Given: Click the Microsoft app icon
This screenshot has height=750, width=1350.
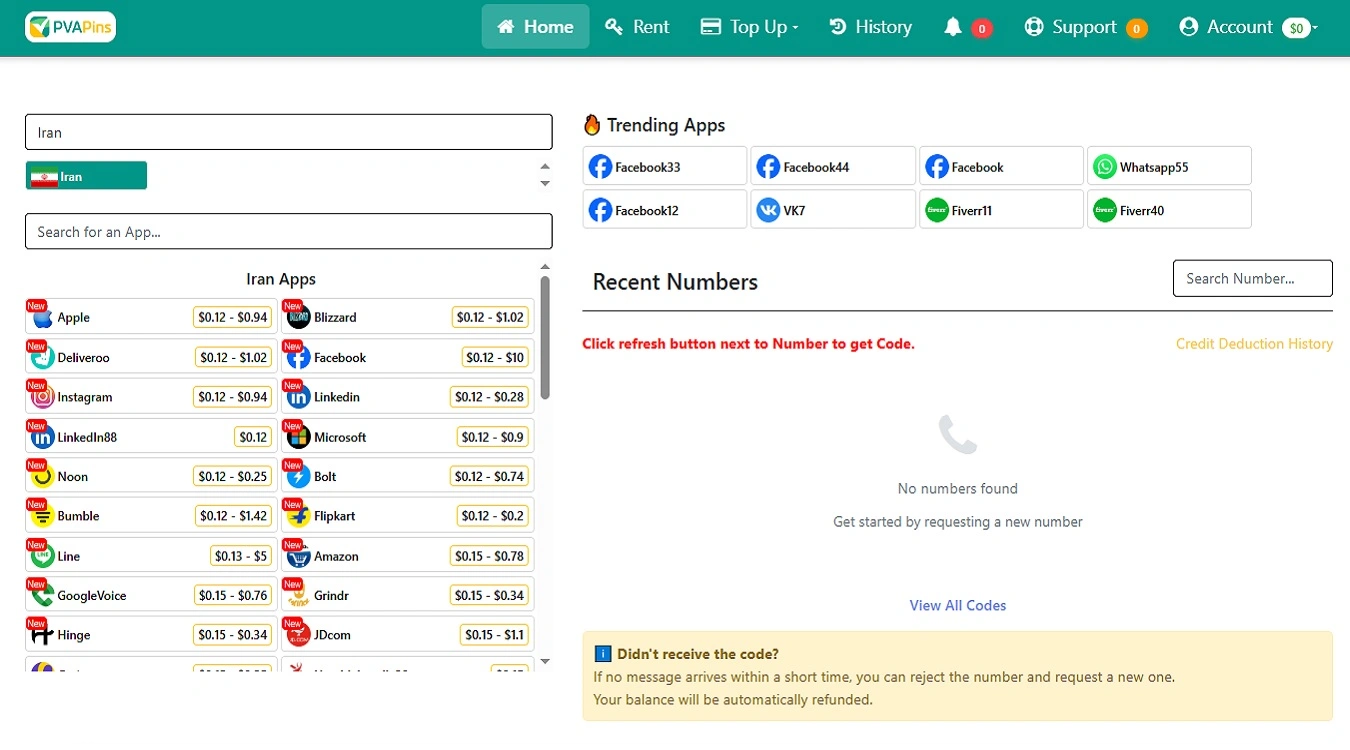Looking at the screenshot, I should [x=298, y=437].
